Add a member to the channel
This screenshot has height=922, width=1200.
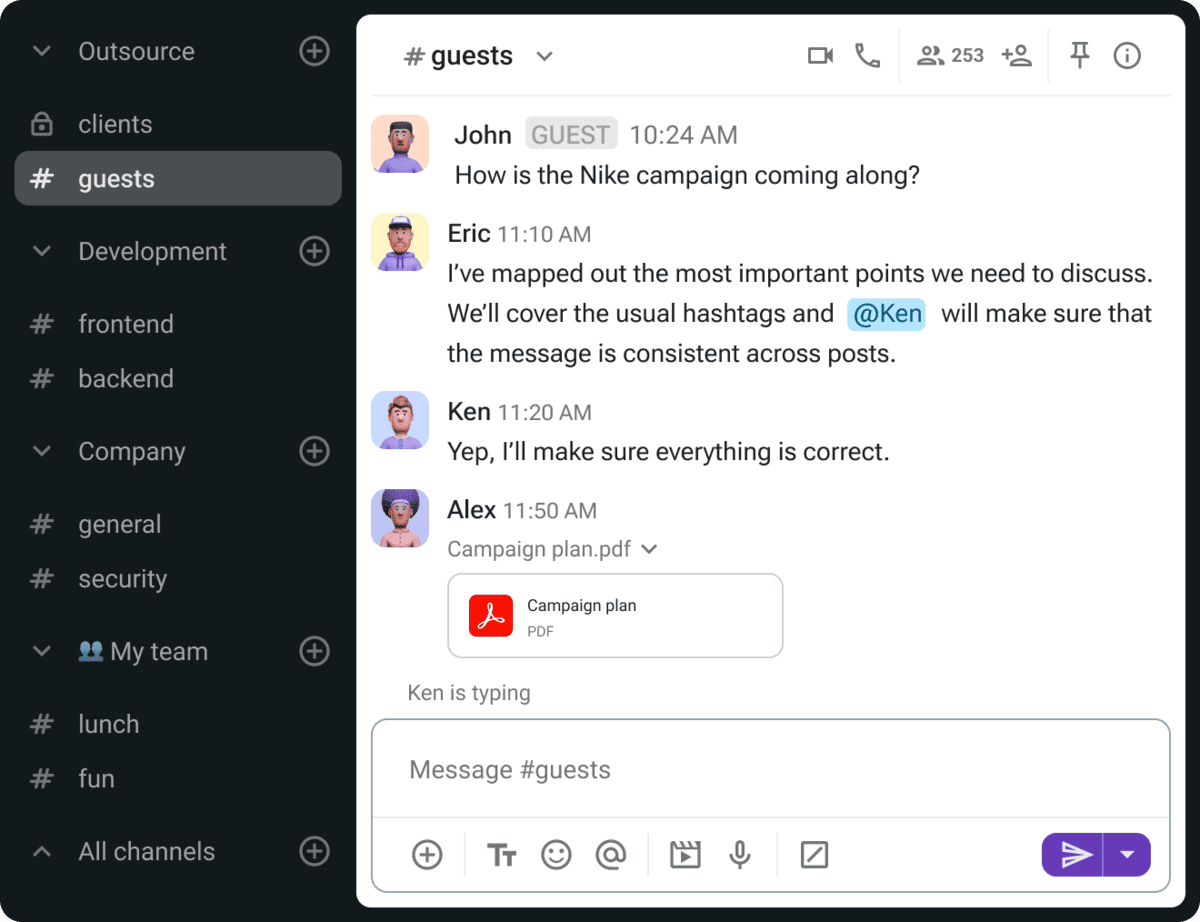point(1016,56)
